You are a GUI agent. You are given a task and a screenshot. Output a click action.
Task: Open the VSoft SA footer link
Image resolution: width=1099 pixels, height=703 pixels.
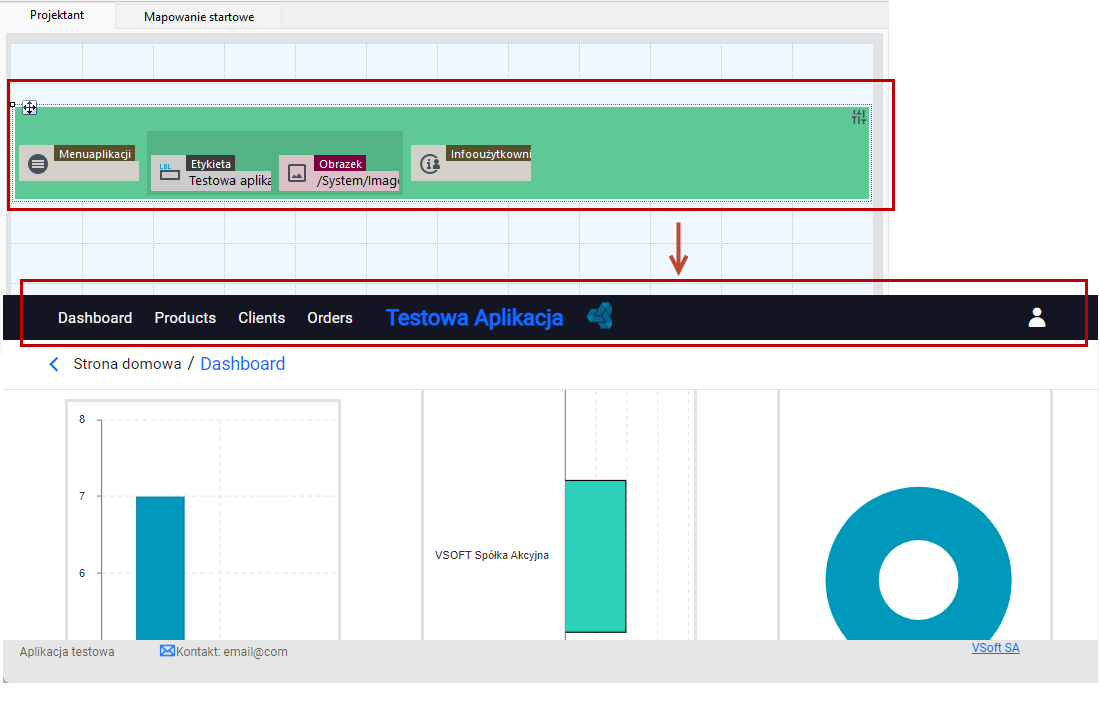[995, 648]
